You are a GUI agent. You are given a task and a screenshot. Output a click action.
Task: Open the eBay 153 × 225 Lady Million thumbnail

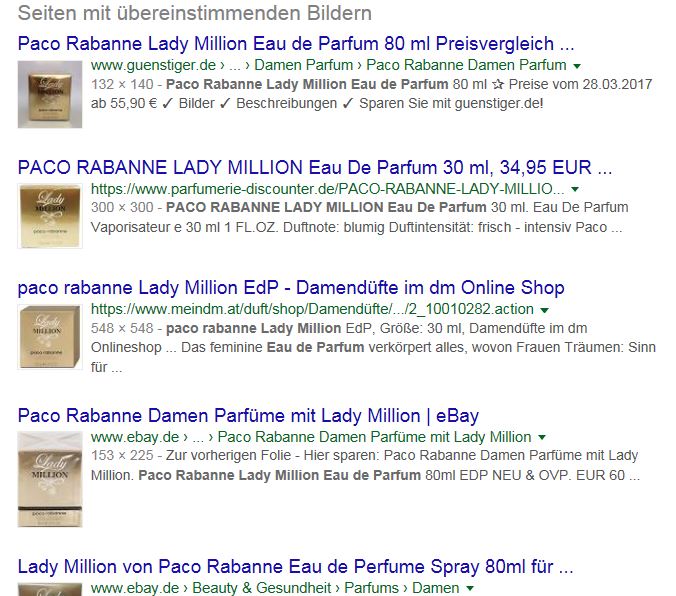click(50, 480)
